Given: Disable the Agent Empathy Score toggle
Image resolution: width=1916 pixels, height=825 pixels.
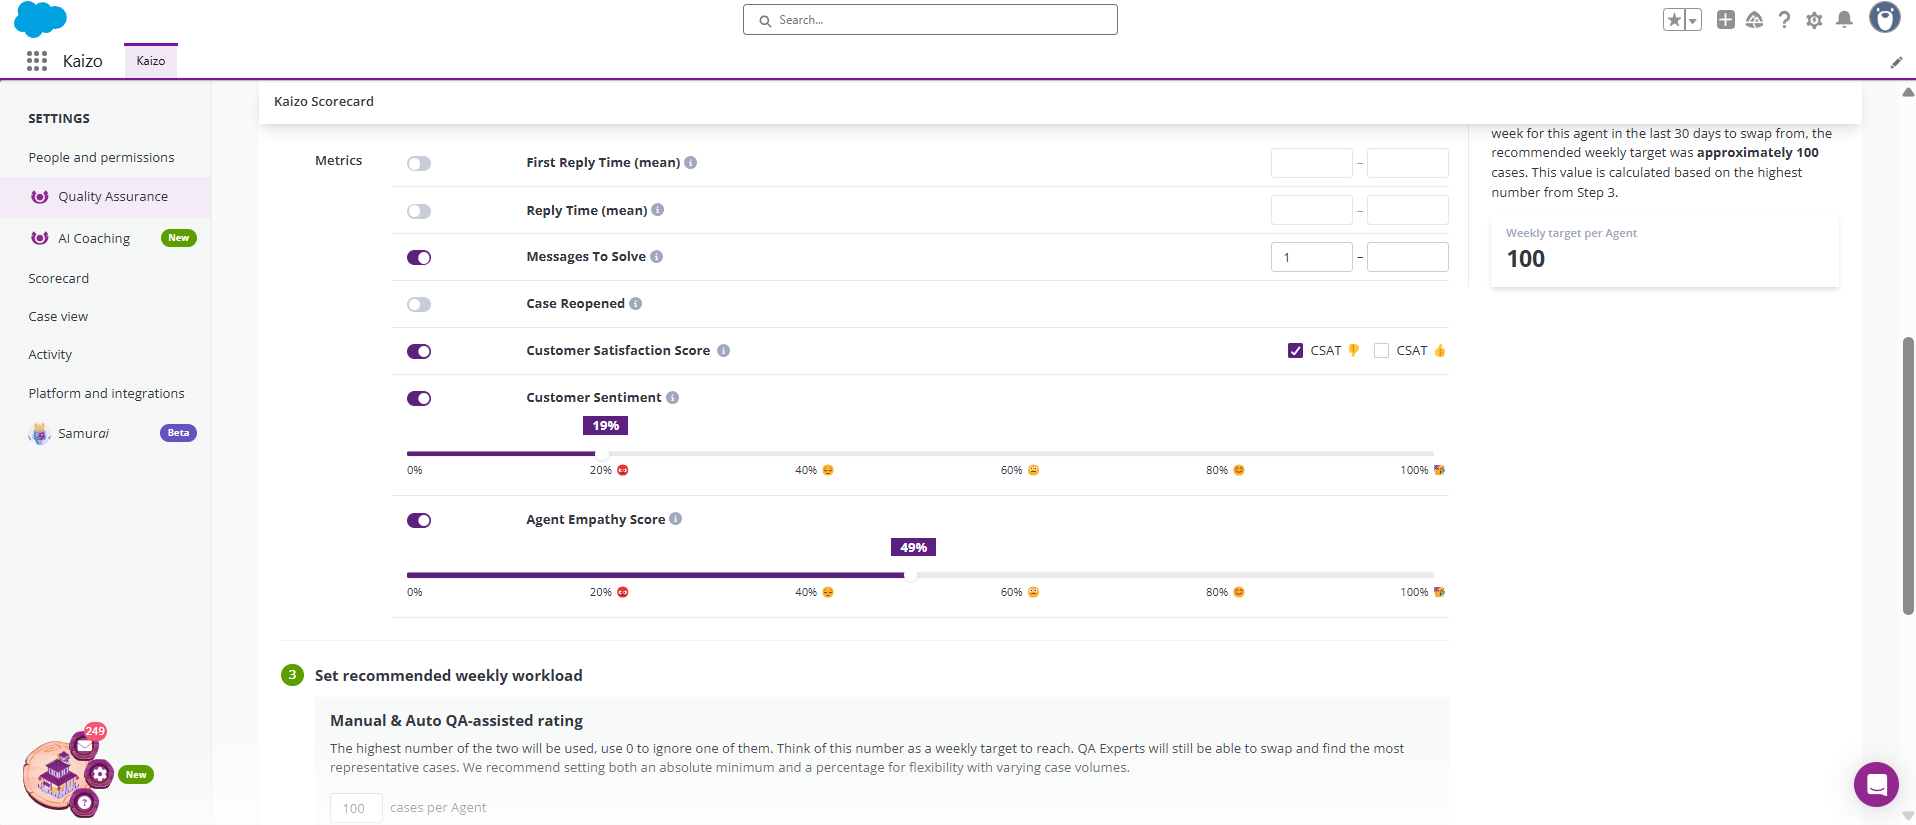Looking at the screenshot, I should tap(419, 520).
